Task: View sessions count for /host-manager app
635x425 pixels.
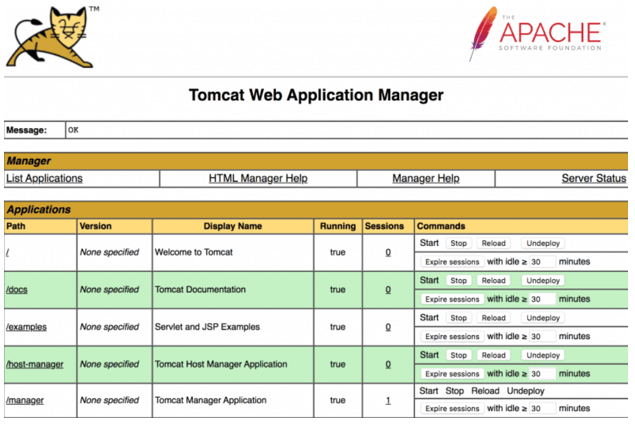Action: [x=388, y=364]
